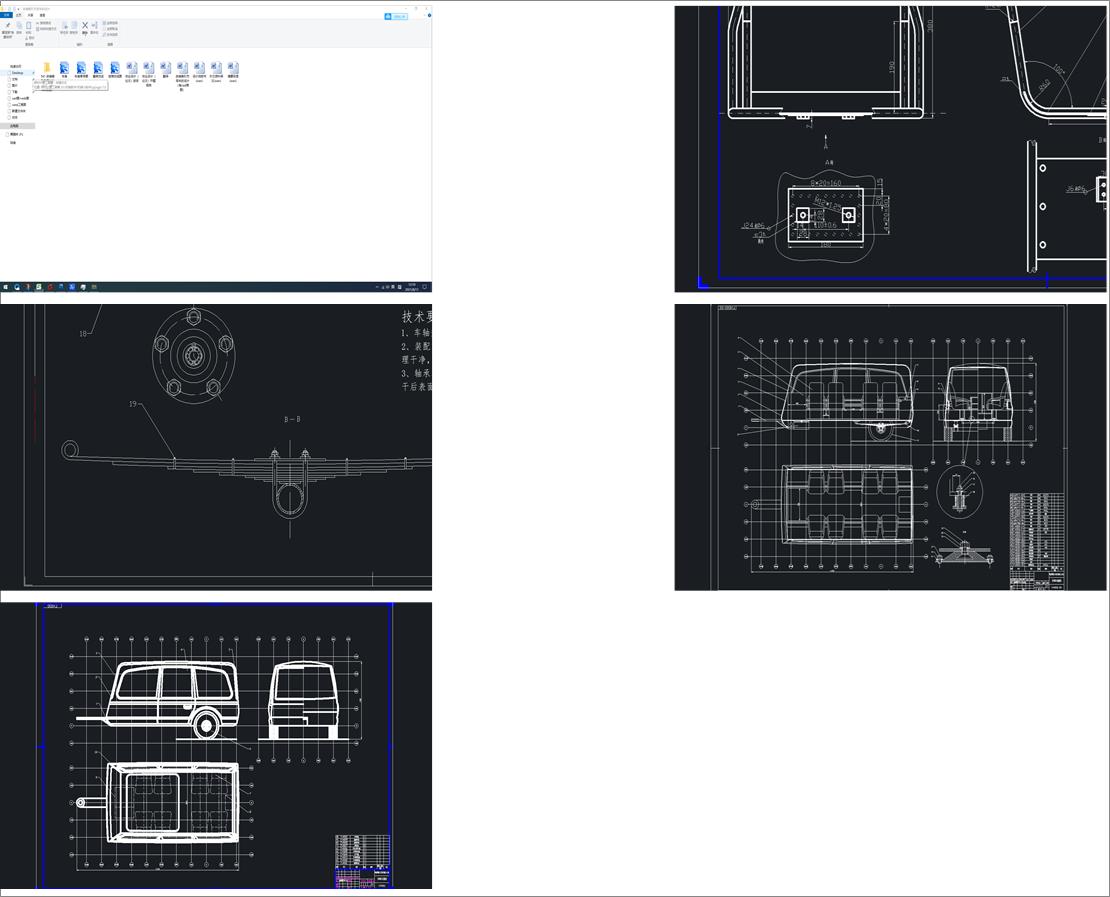Pin folder to Quick access in Explorer ribbon

(8, 28)
